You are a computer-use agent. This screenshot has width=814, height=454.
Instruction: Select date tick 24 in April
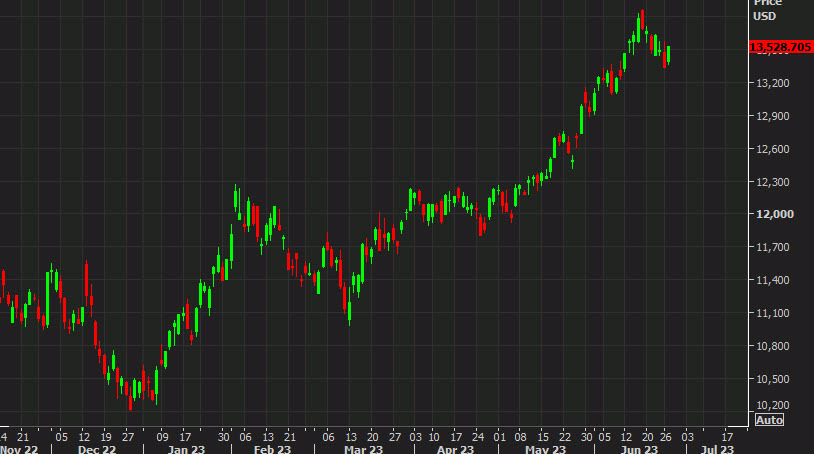click(478, 437)
